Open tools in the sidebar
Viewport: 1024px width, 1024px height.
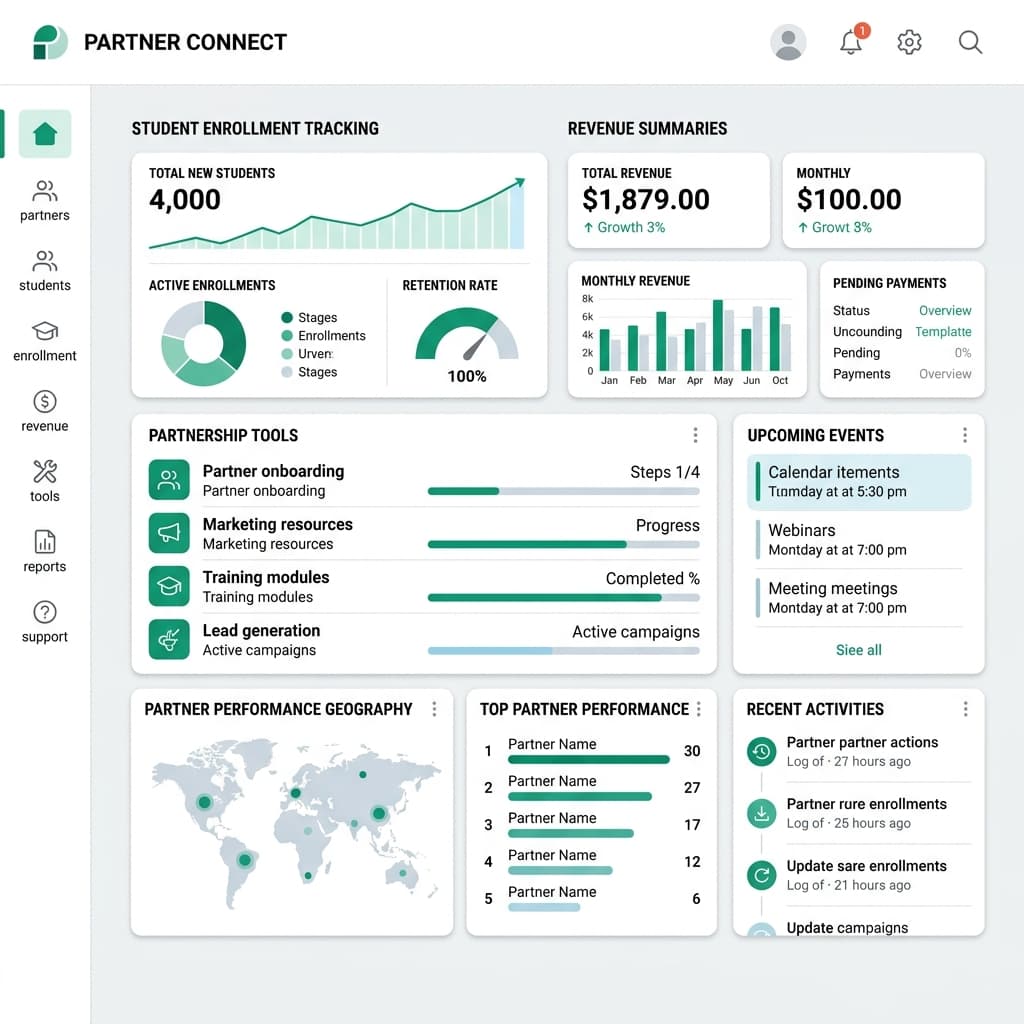[44, 482]
